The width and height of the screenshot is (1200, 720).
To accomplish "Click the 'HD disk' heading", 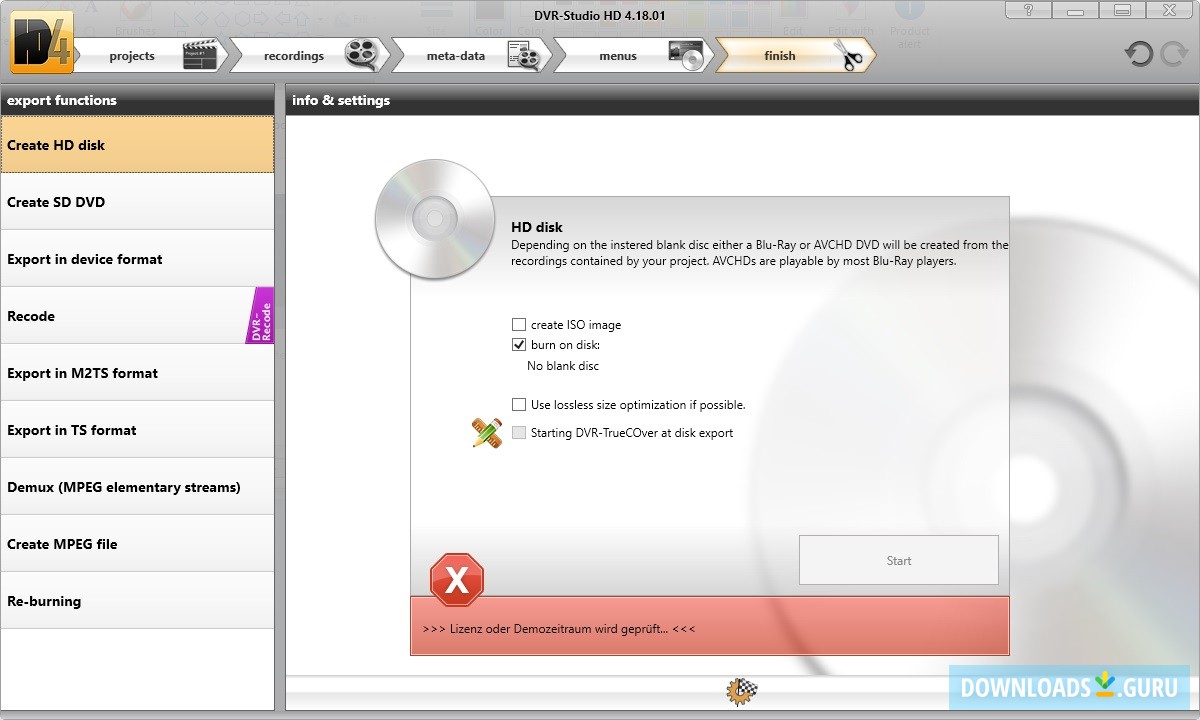I will click(x=537, y=228).
